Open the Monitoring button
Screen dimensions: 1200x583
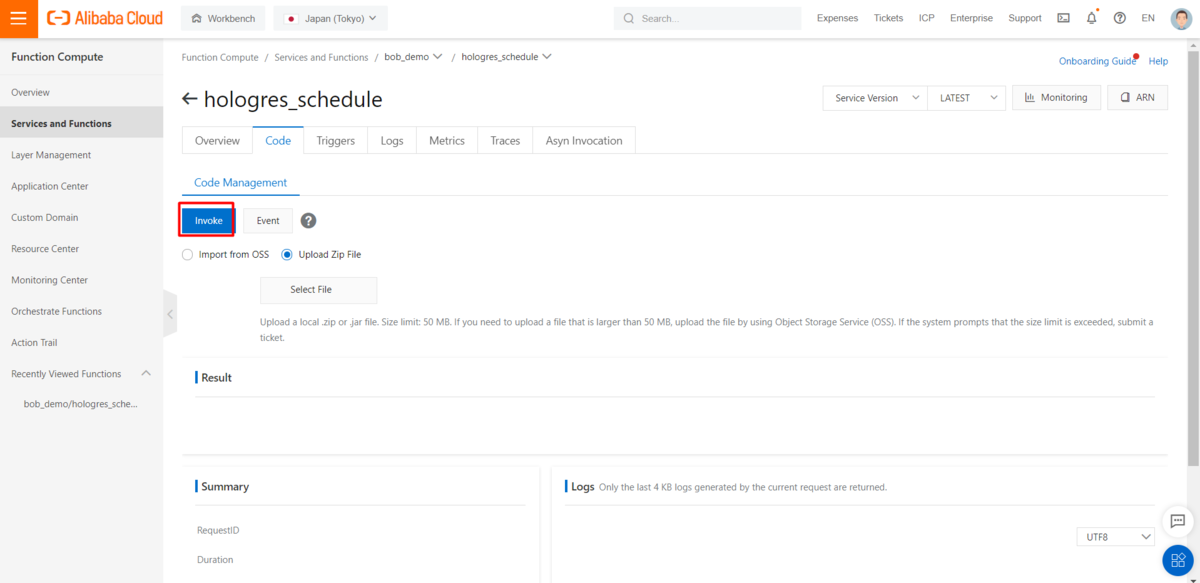click(1056, 98)
